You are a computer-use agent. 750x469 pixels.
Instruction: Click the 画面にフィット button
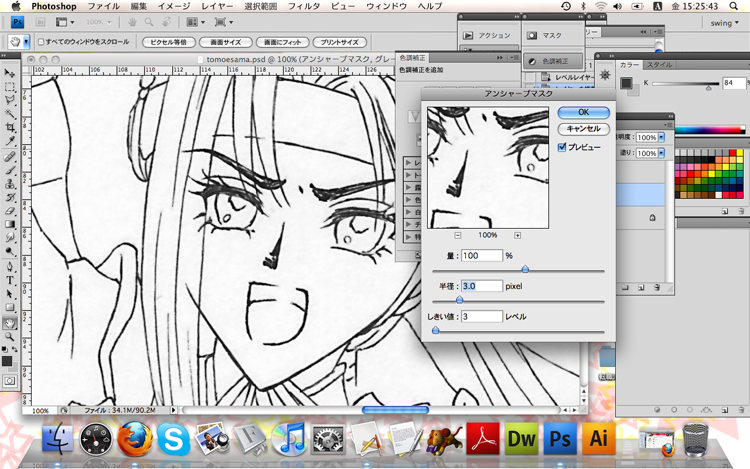(x=282, y=42)
